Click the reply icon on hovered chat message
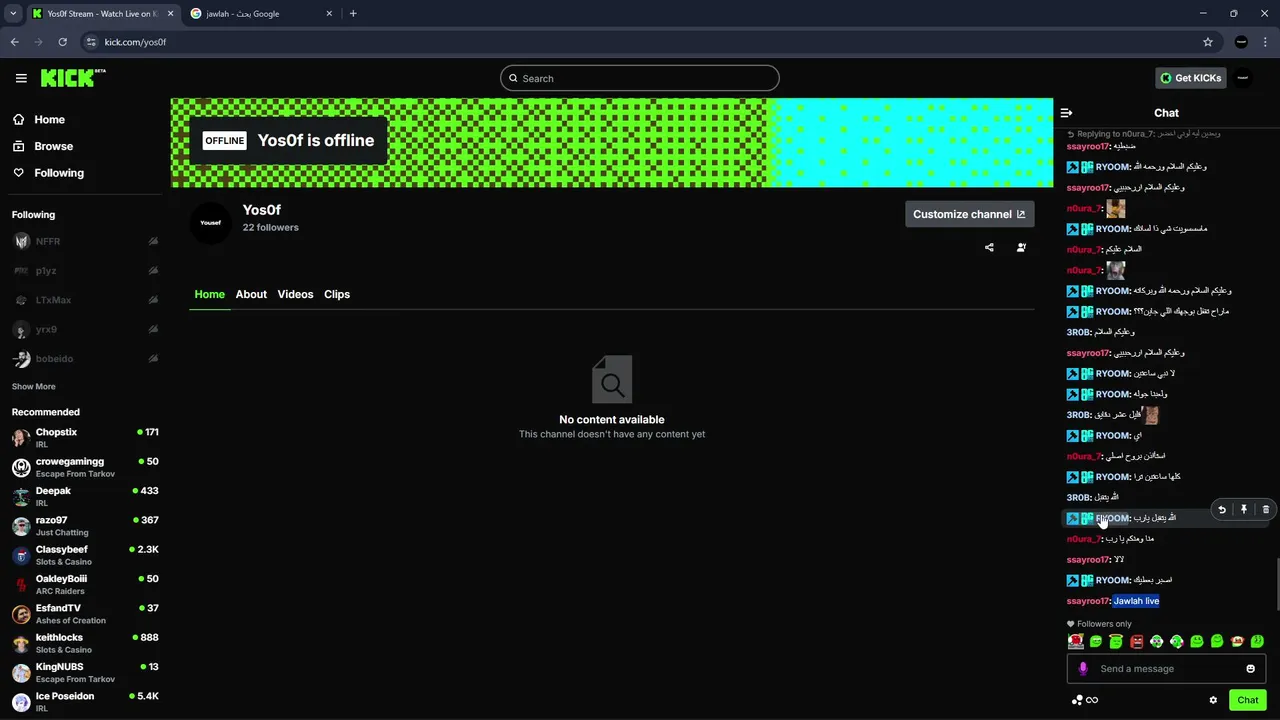 tap(1222, 510)
